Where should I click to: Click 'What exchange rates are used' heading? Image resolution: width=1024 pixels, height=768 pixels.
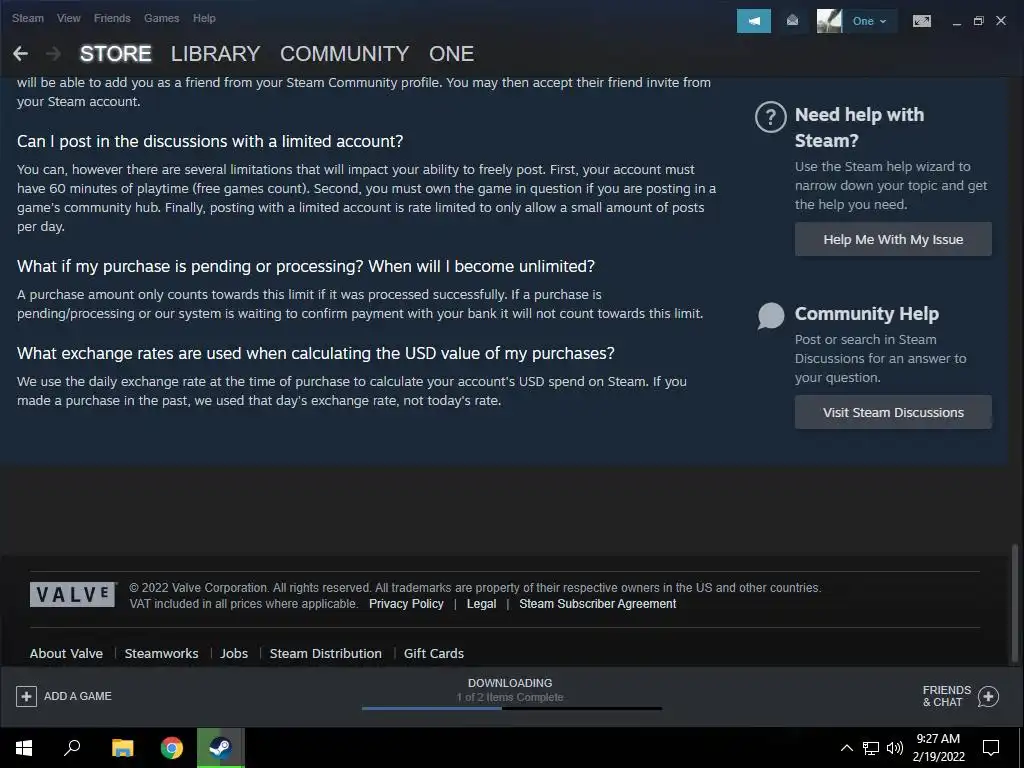tap(315, 353)
